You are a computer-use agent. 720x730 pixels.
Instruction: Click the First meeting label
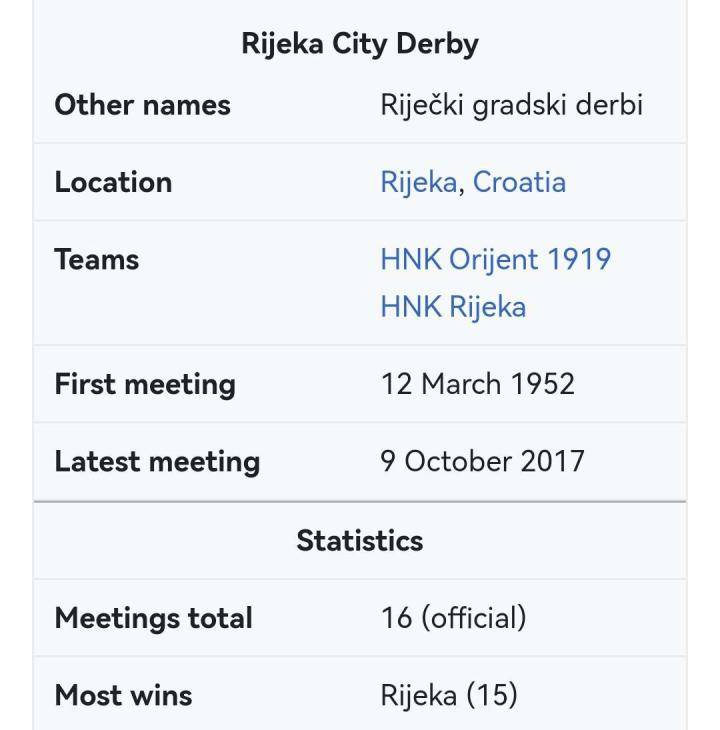pyautogui.click(x=145, y=385)
